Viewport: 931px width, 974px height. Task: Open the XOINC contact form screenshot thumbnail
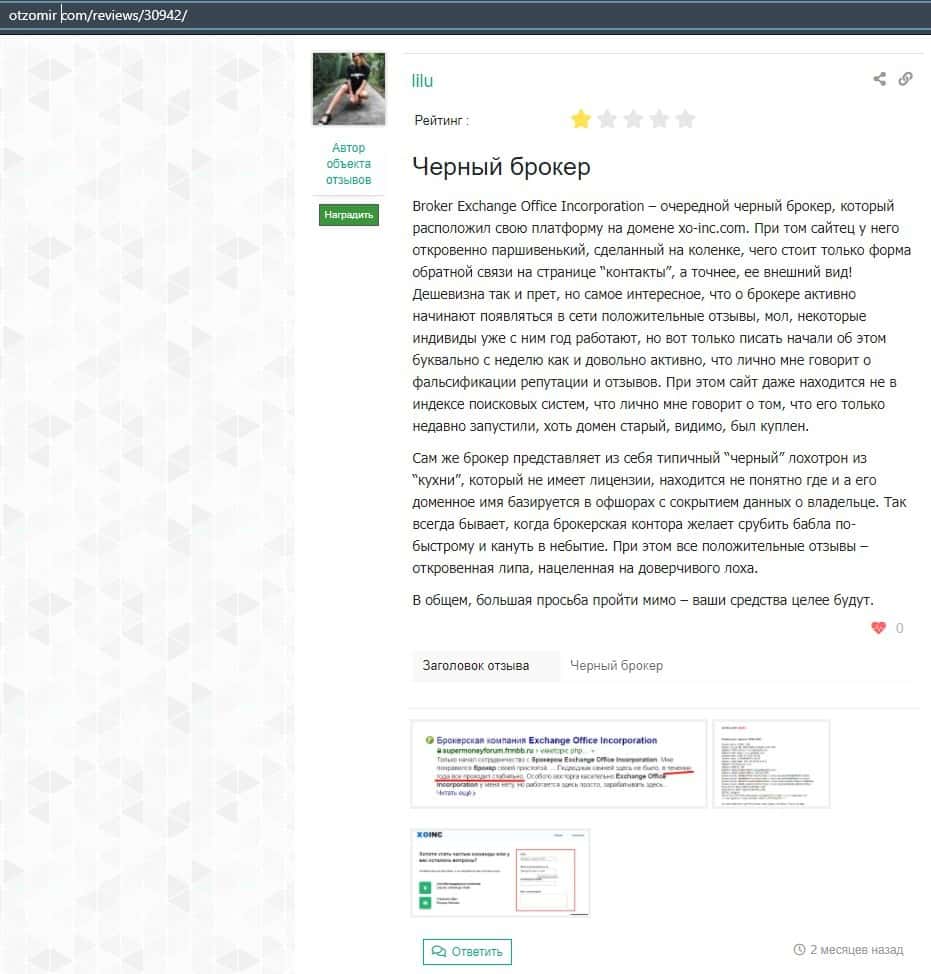click(x=500, y=872)
